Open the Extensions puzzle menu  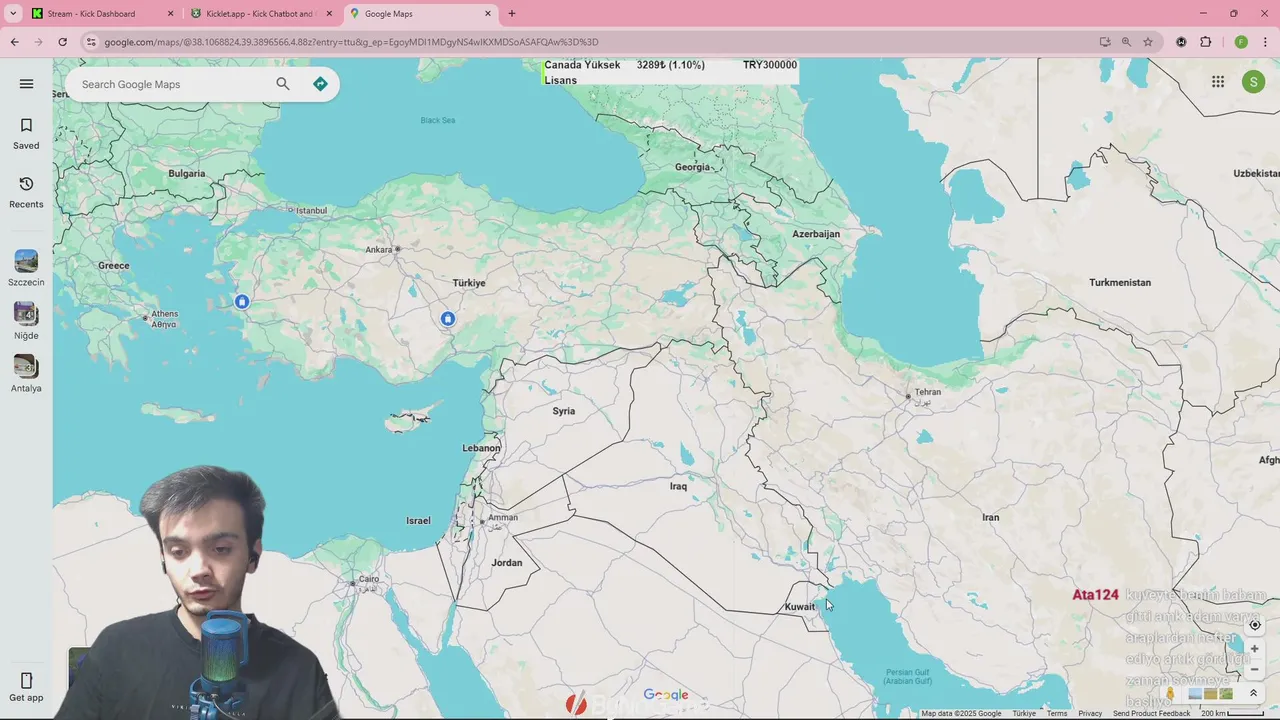pos(1205,42)
